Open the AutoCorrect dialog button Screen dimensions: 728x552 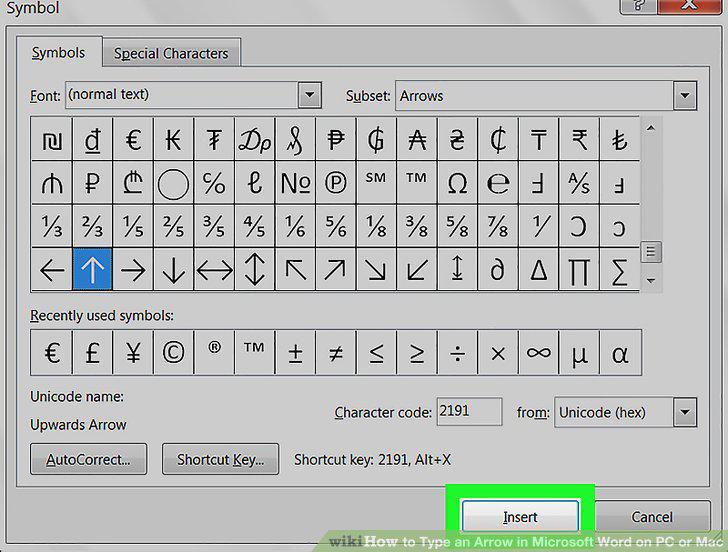click(88, 459)
